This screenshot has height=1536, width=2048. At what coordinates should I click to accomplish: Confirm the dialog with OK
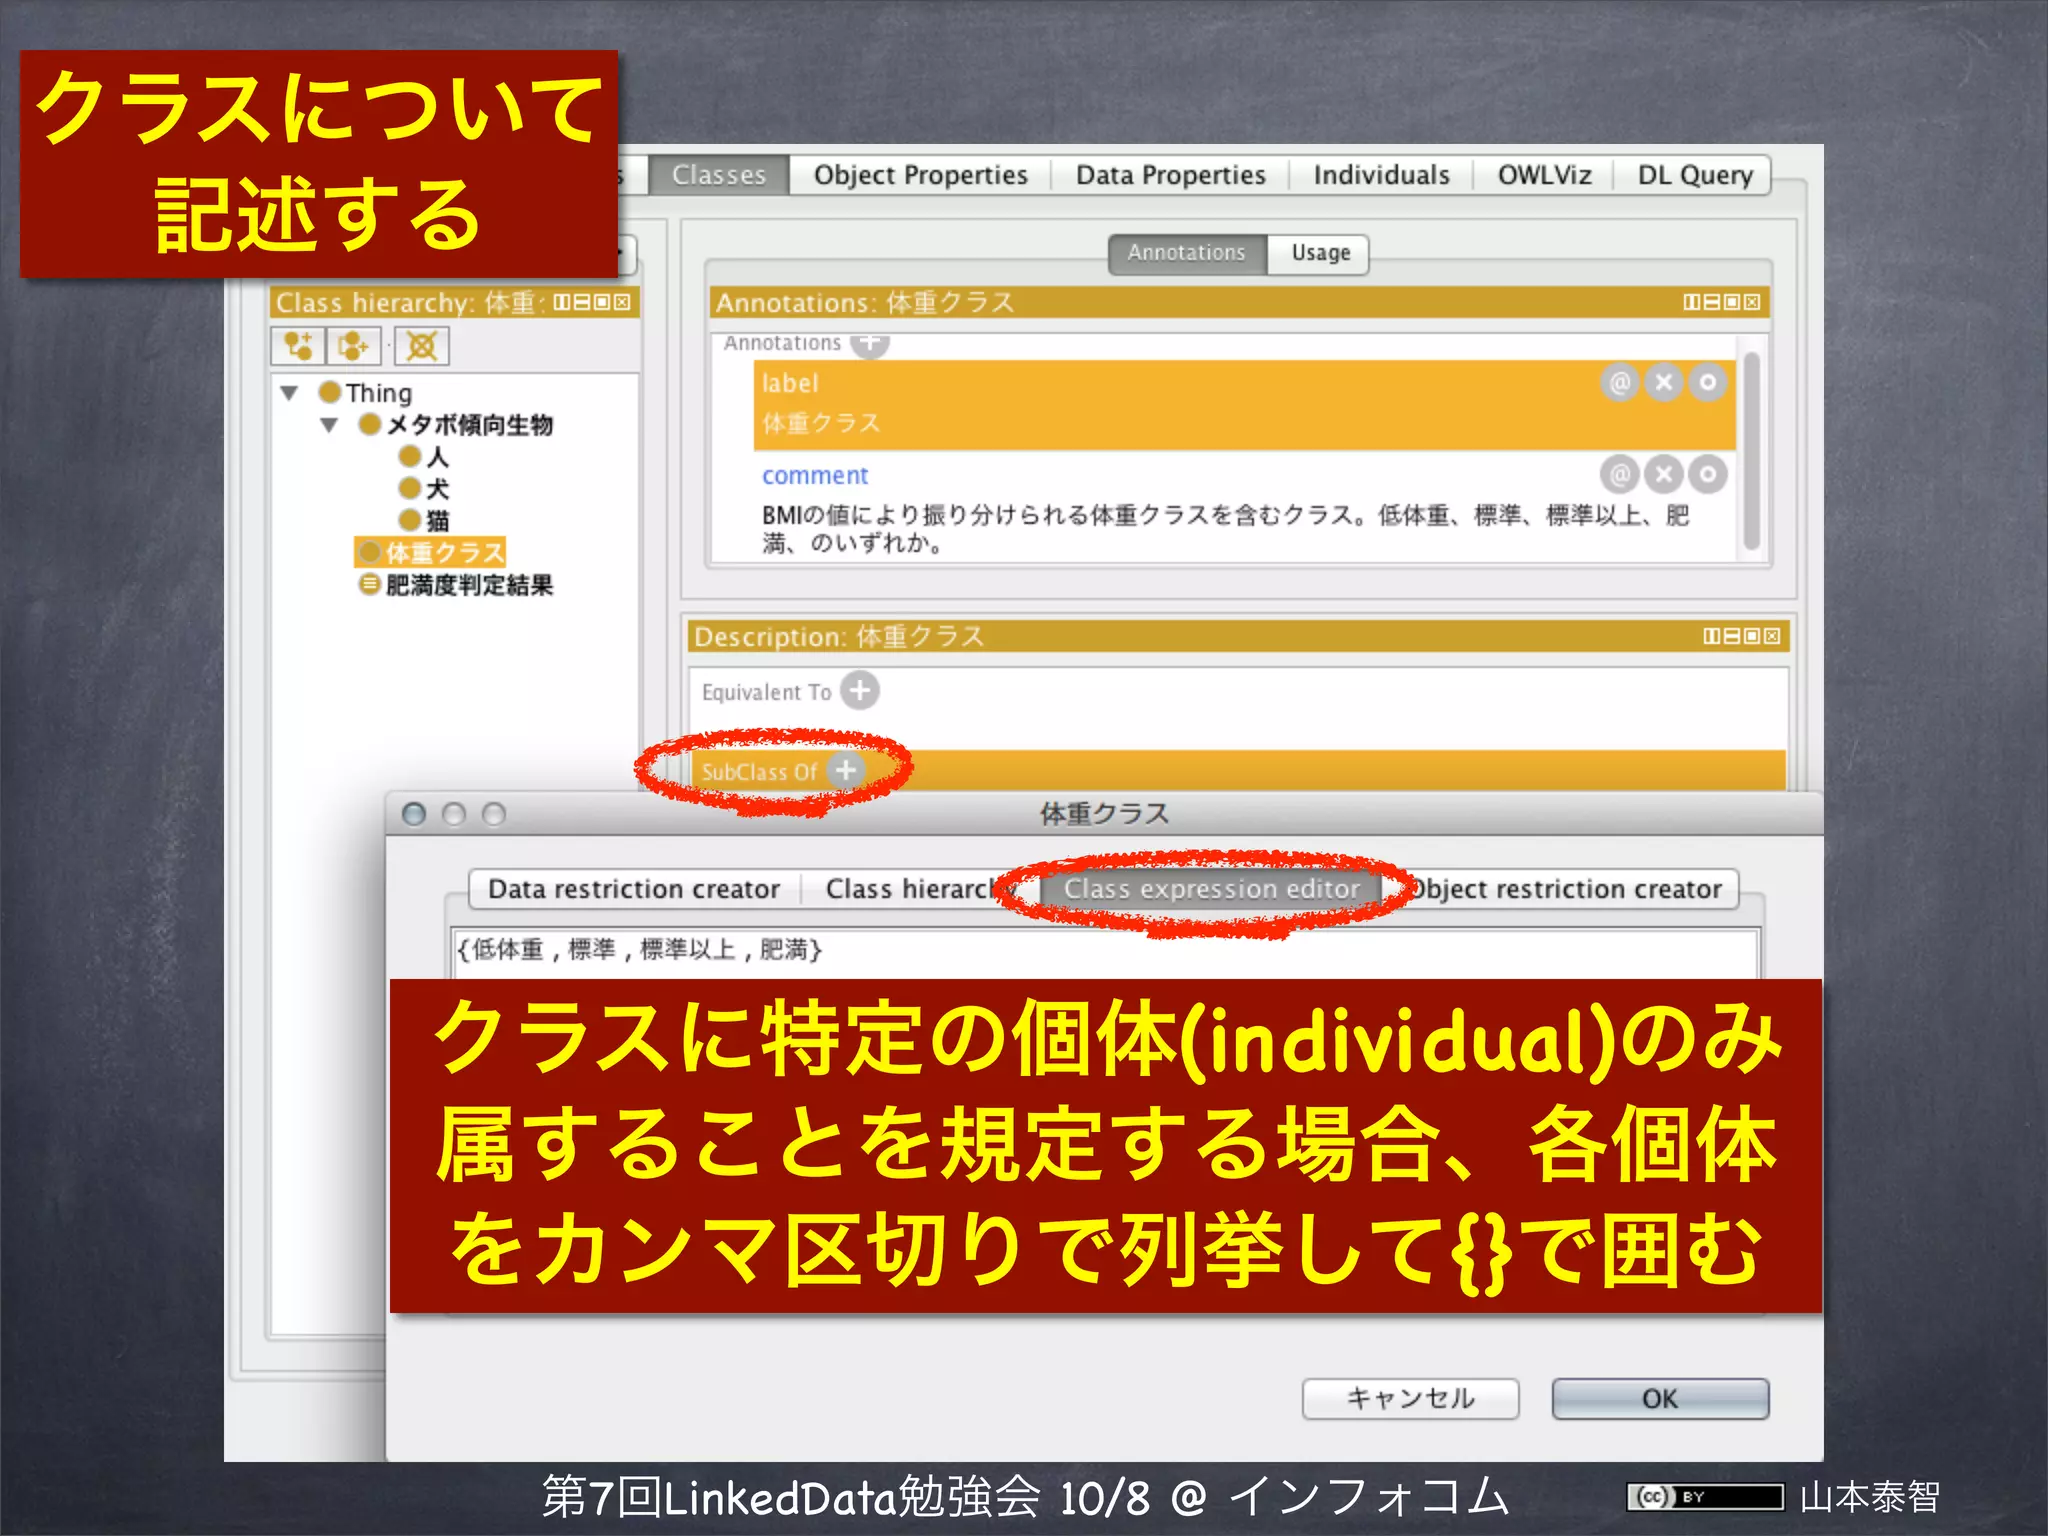point(1660,1398)
